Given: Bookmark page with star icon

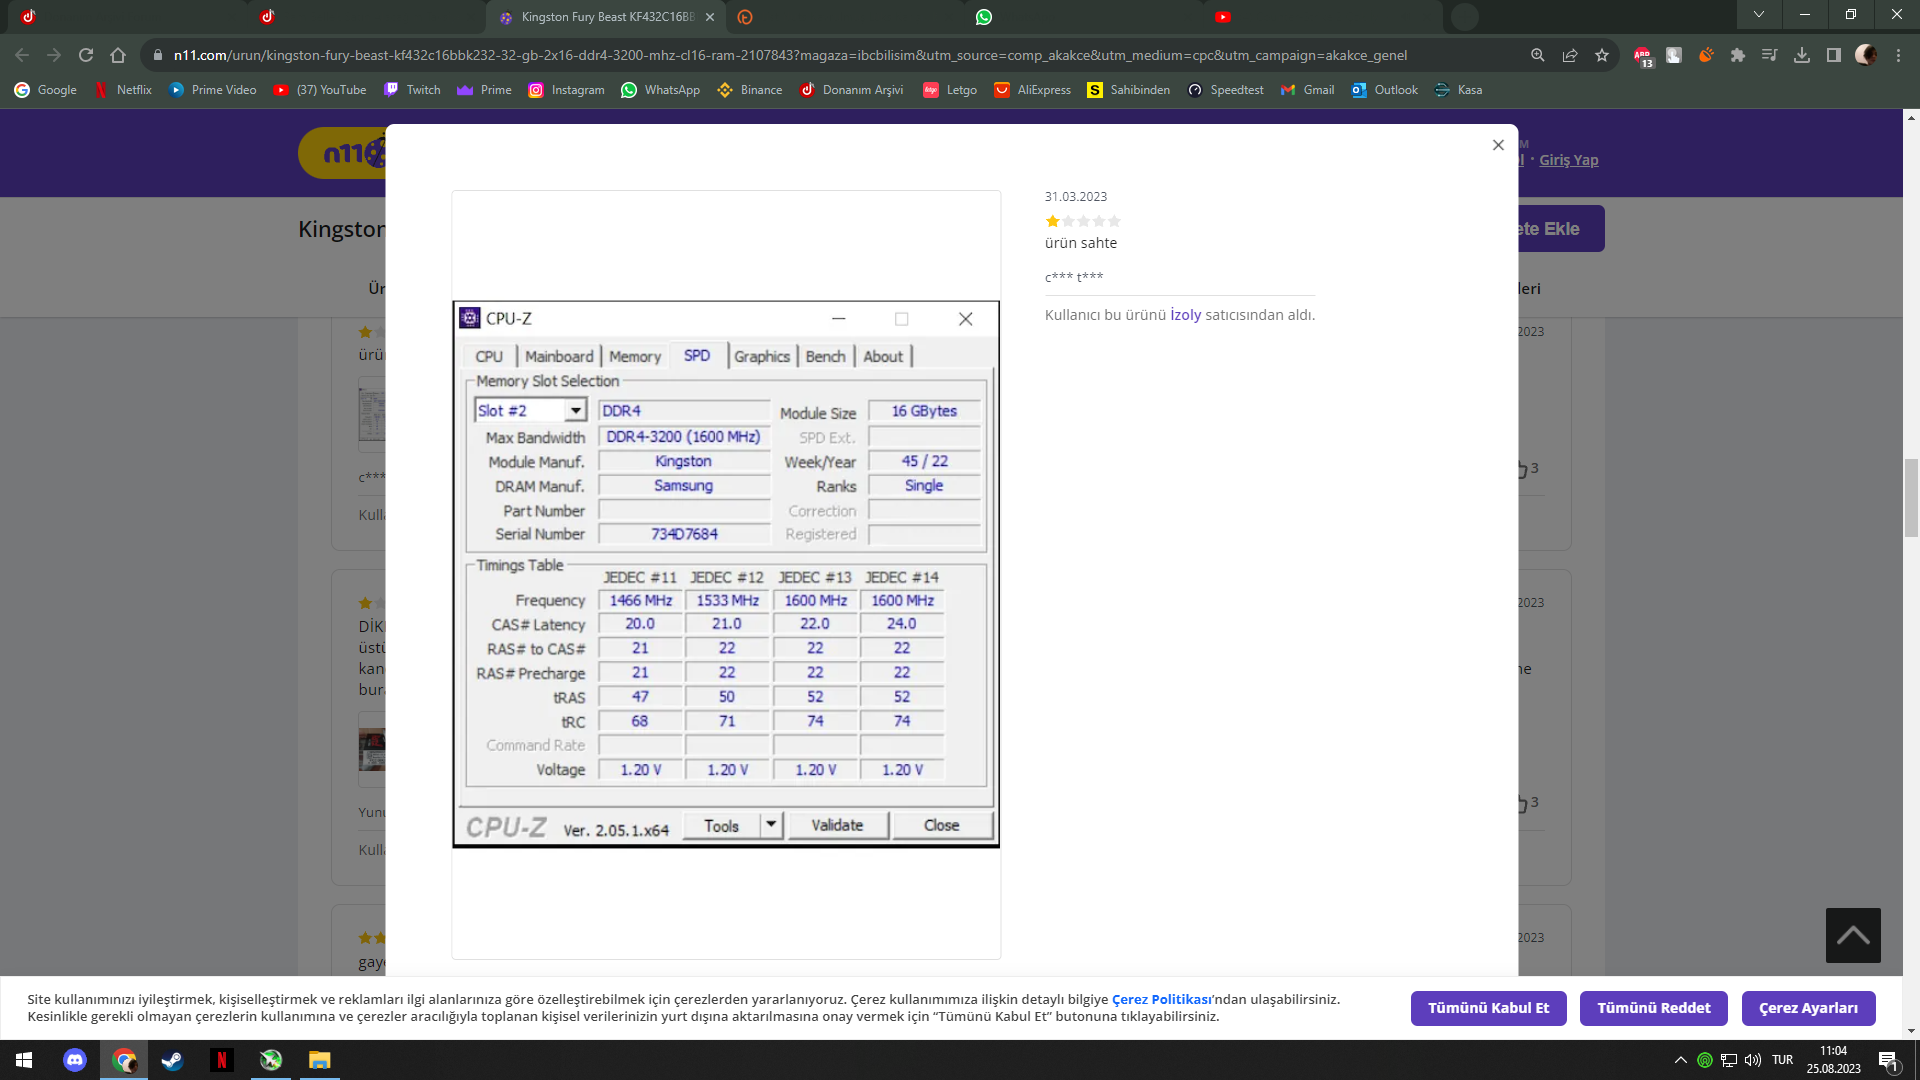Looking at the screenshot, I should [1602, 56].
